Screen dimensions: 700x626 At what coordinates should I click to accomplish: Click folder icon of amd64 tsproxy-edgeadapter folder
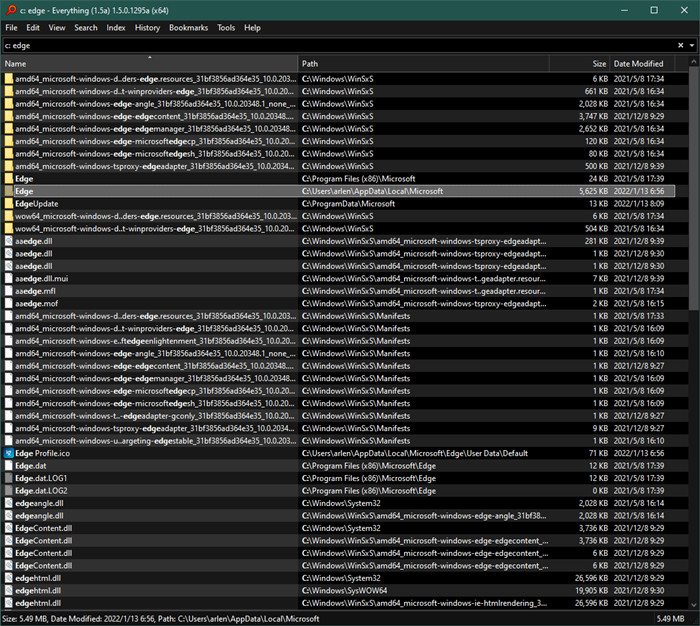(x=9, y=166)
